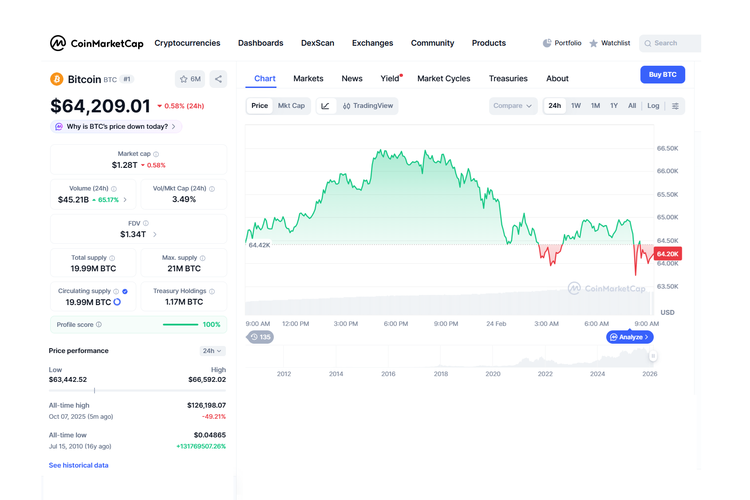Add Bitcoin to watchlist via 6M star

(190, 79)
